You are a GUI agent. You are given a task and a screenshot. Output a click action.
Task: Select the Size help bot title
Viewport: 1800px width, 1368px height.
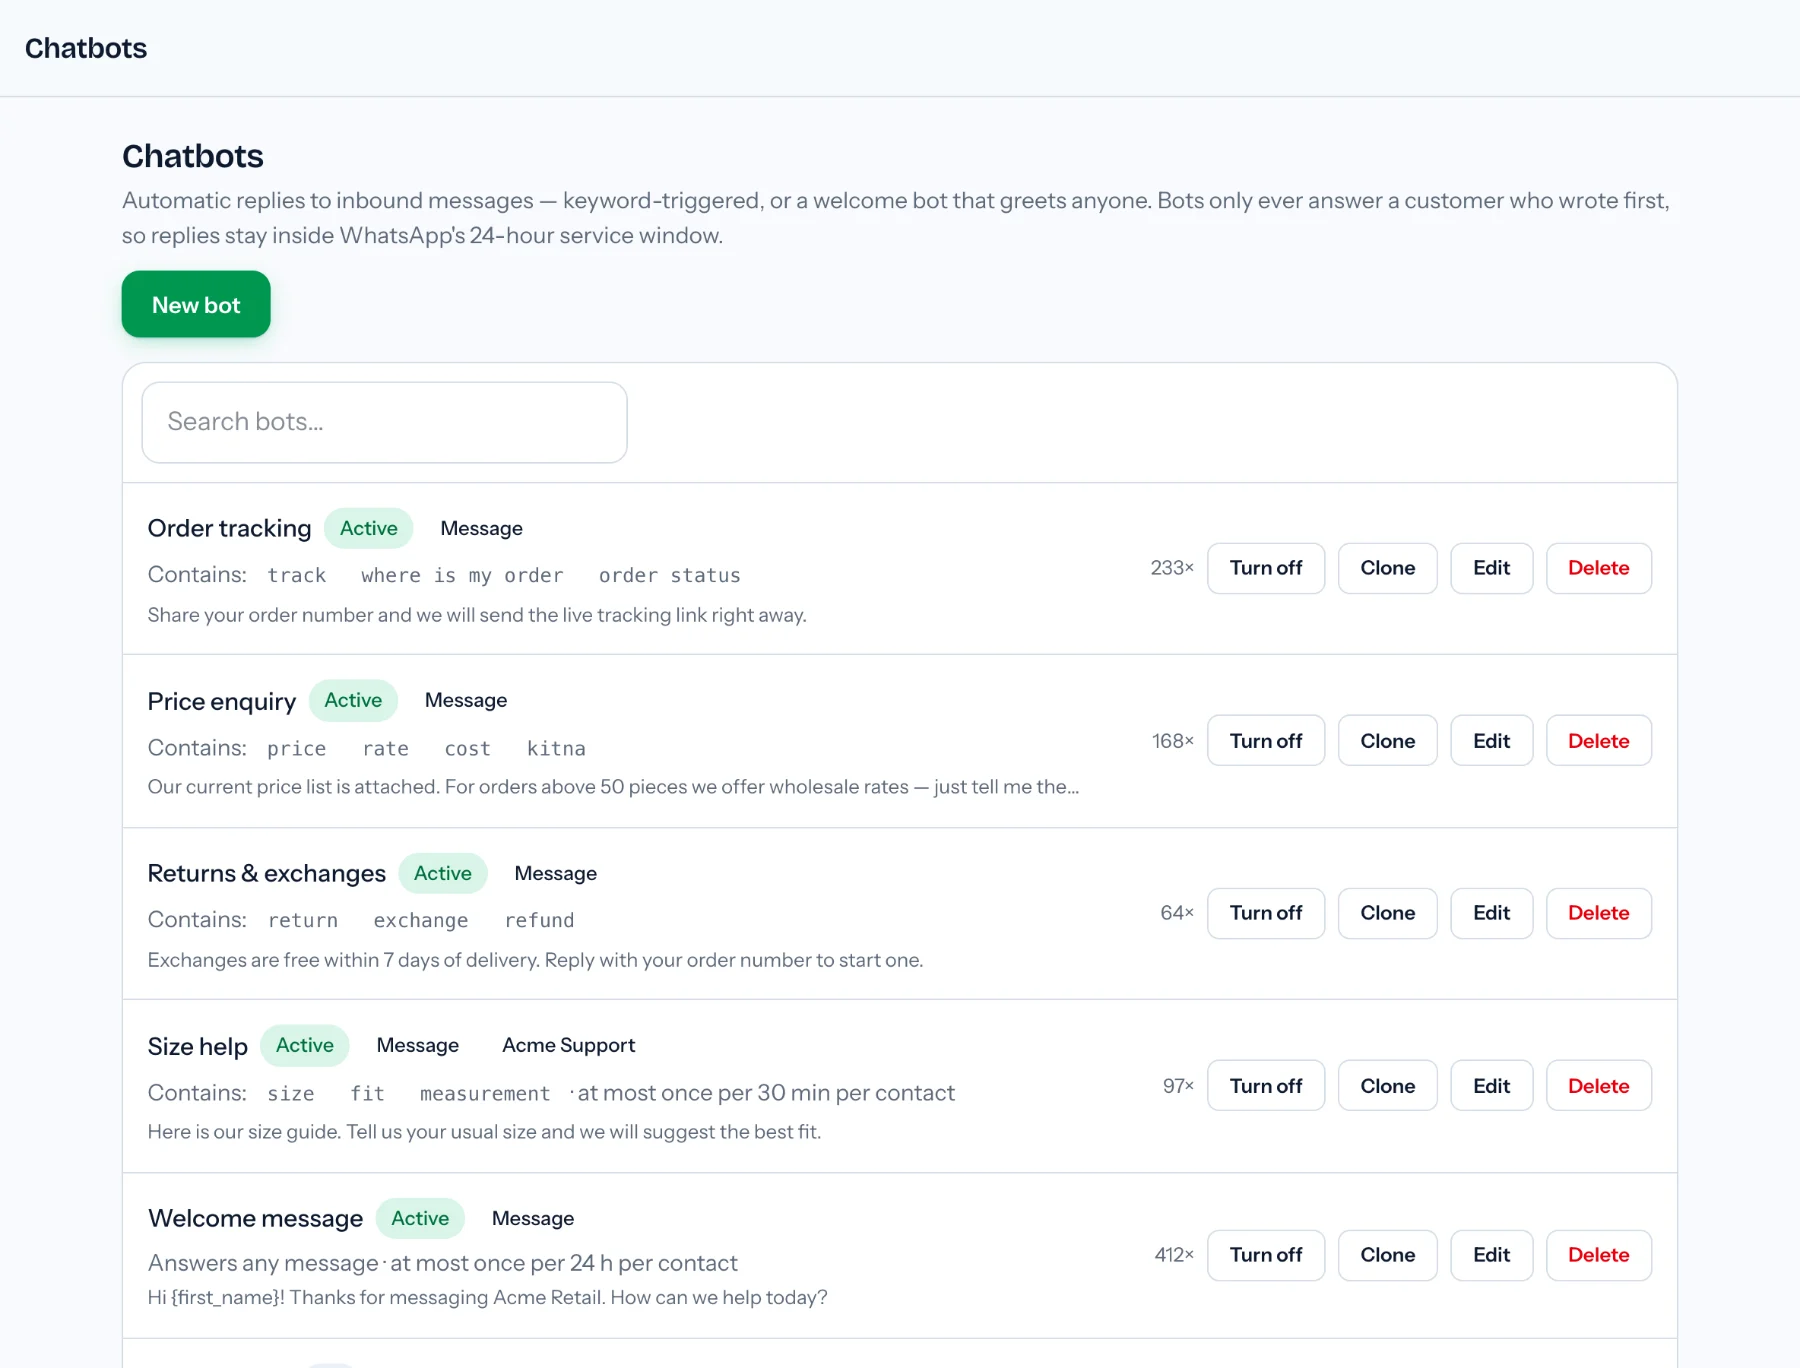click(198, 1046)
